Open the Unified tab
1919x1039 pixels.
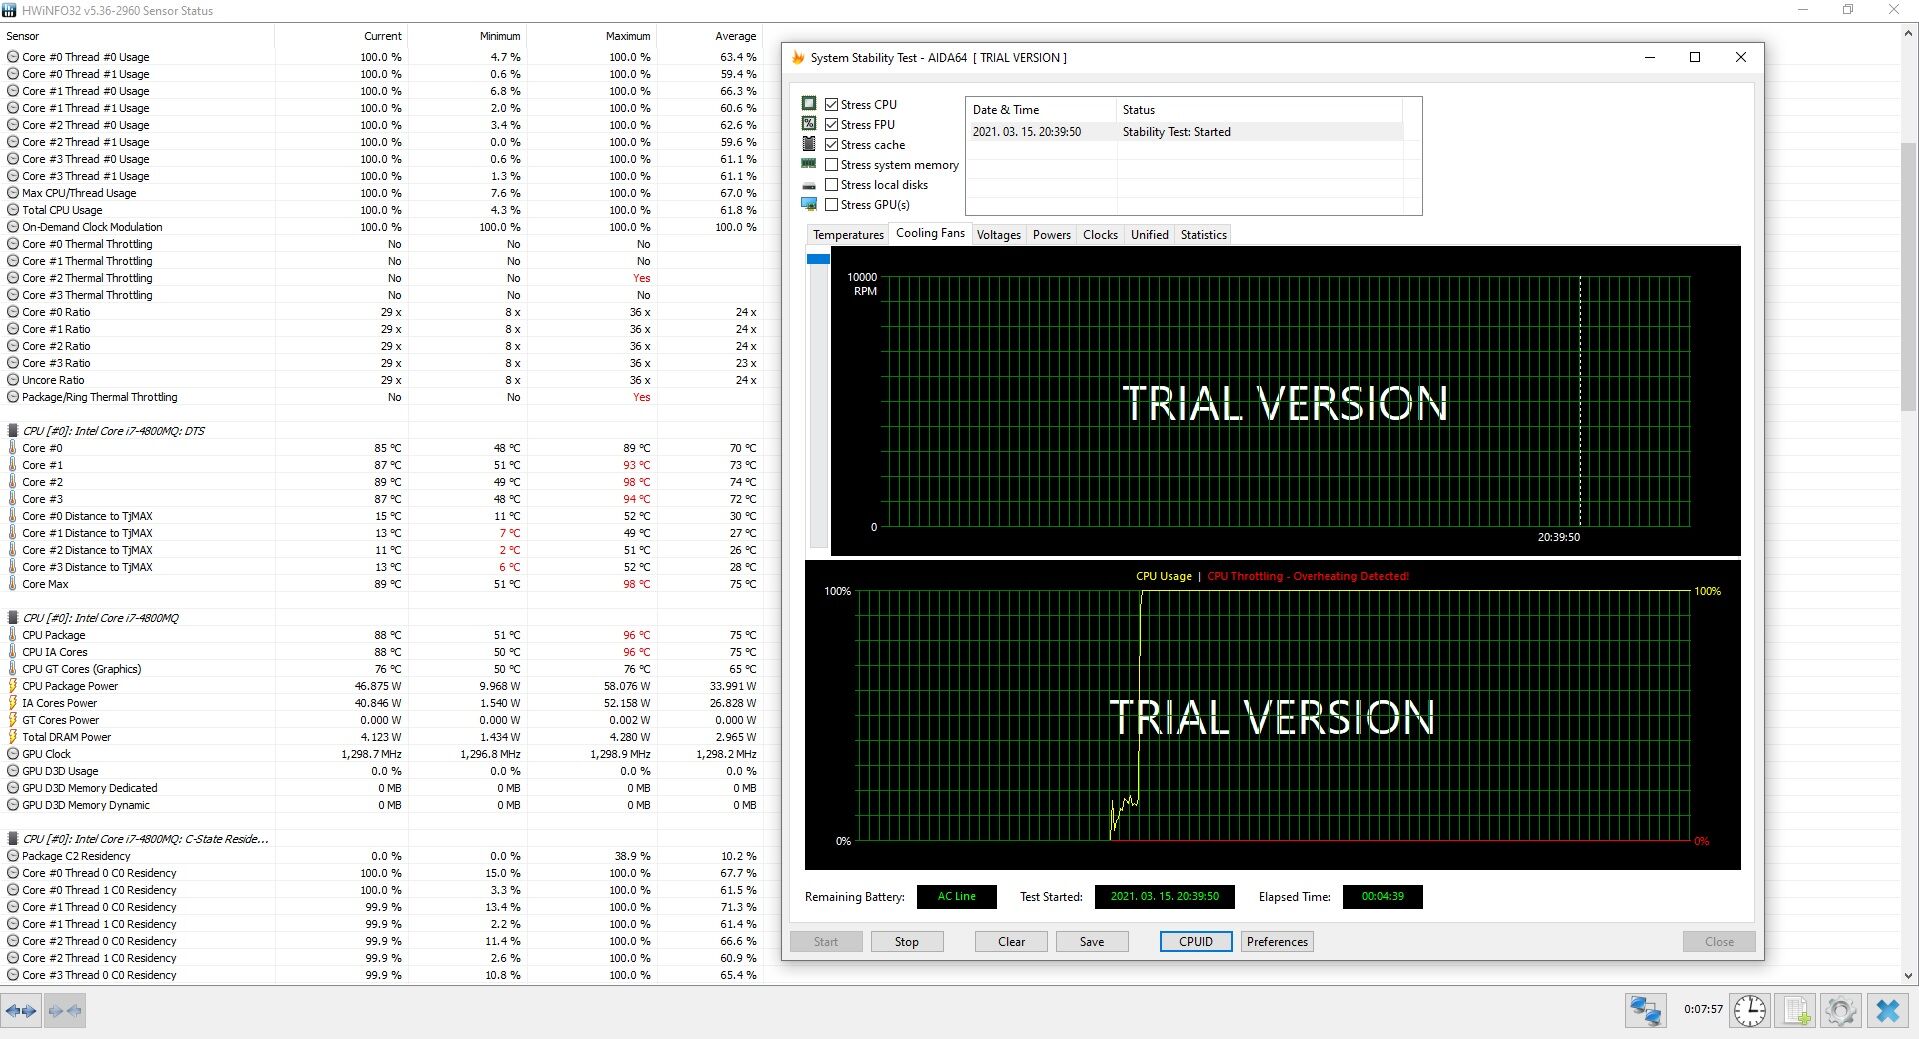coord(1149,235)
